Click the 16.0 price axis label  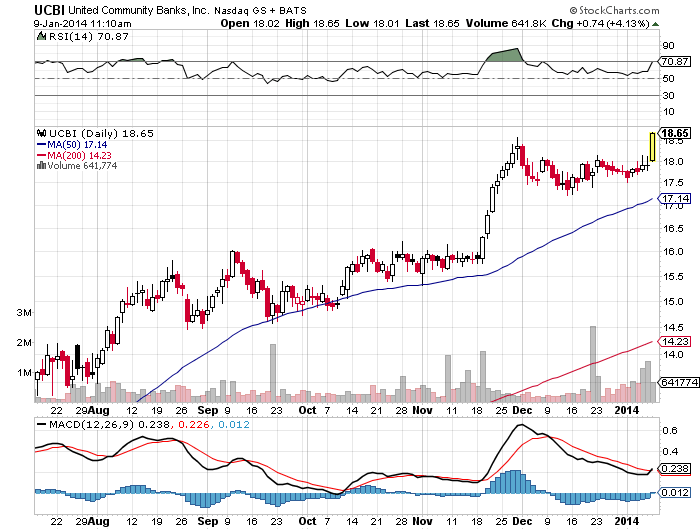coord(673,252)
